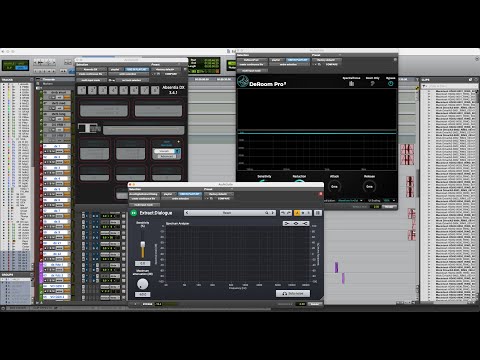This screenshot has height=360, width=480.
Task: Toggle COMPARE in DeRoom Pro window
Action: pyautogui.click(x=332, y=64)
